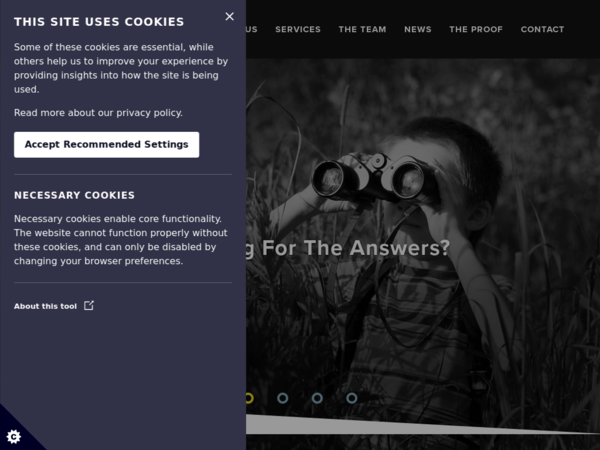Go to The Team page
This screenshot has height=450, width=600.
click(362, 29)
